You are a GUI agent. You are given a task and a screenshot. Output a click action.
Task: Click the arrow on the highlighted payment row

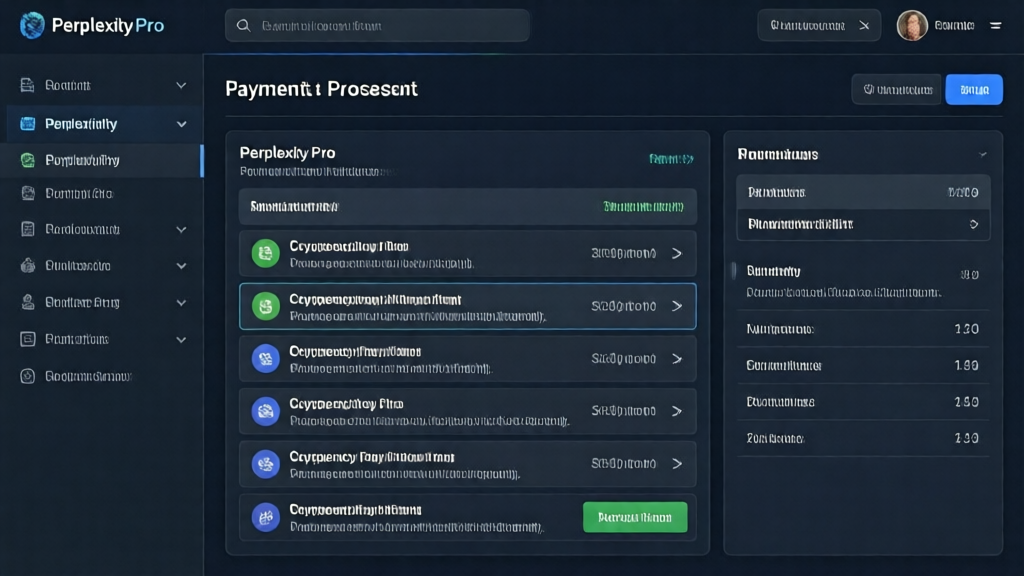[677, 306]
